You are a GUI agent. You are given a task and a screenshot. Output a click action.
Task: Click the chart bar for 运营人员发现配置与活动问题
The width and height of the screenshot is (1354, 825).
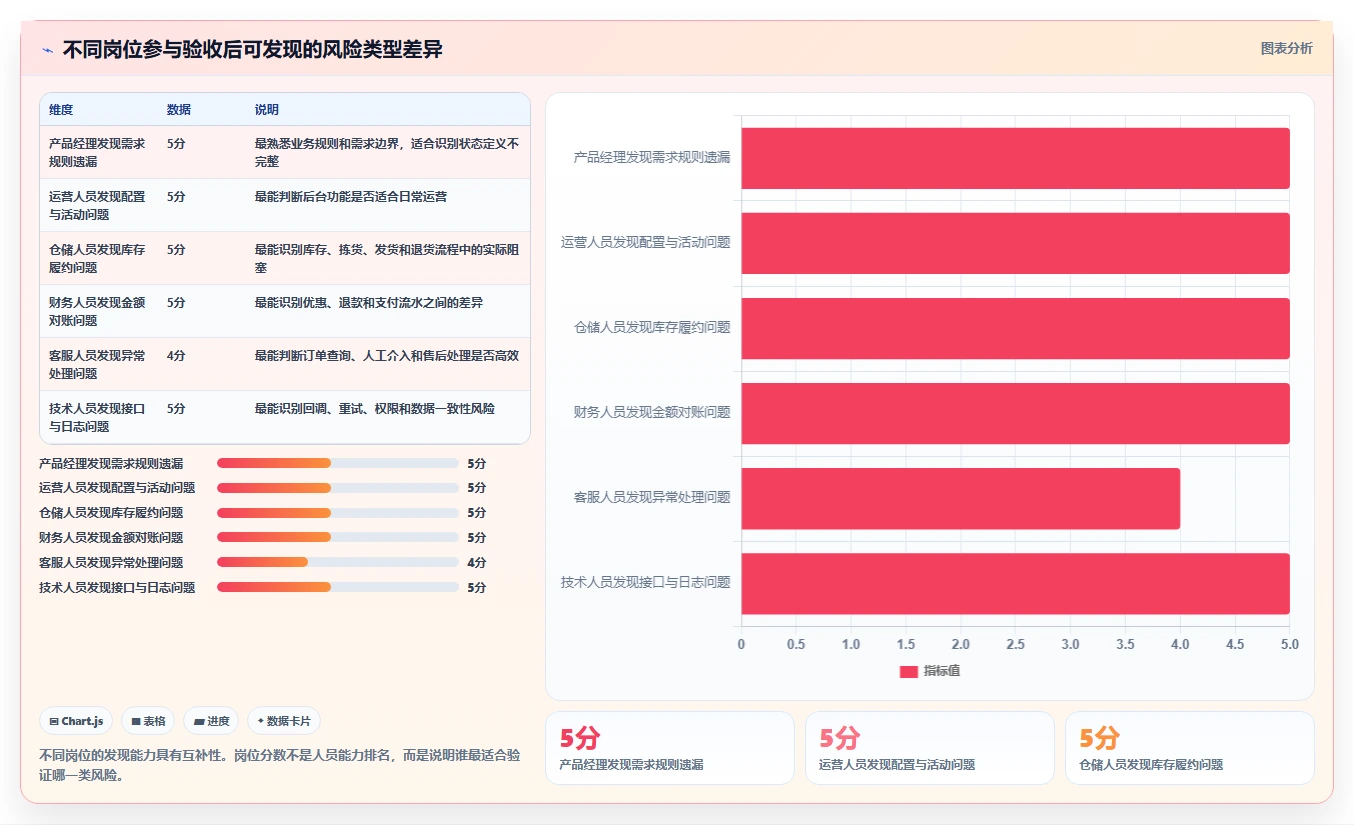click(x=1015, y=243)
